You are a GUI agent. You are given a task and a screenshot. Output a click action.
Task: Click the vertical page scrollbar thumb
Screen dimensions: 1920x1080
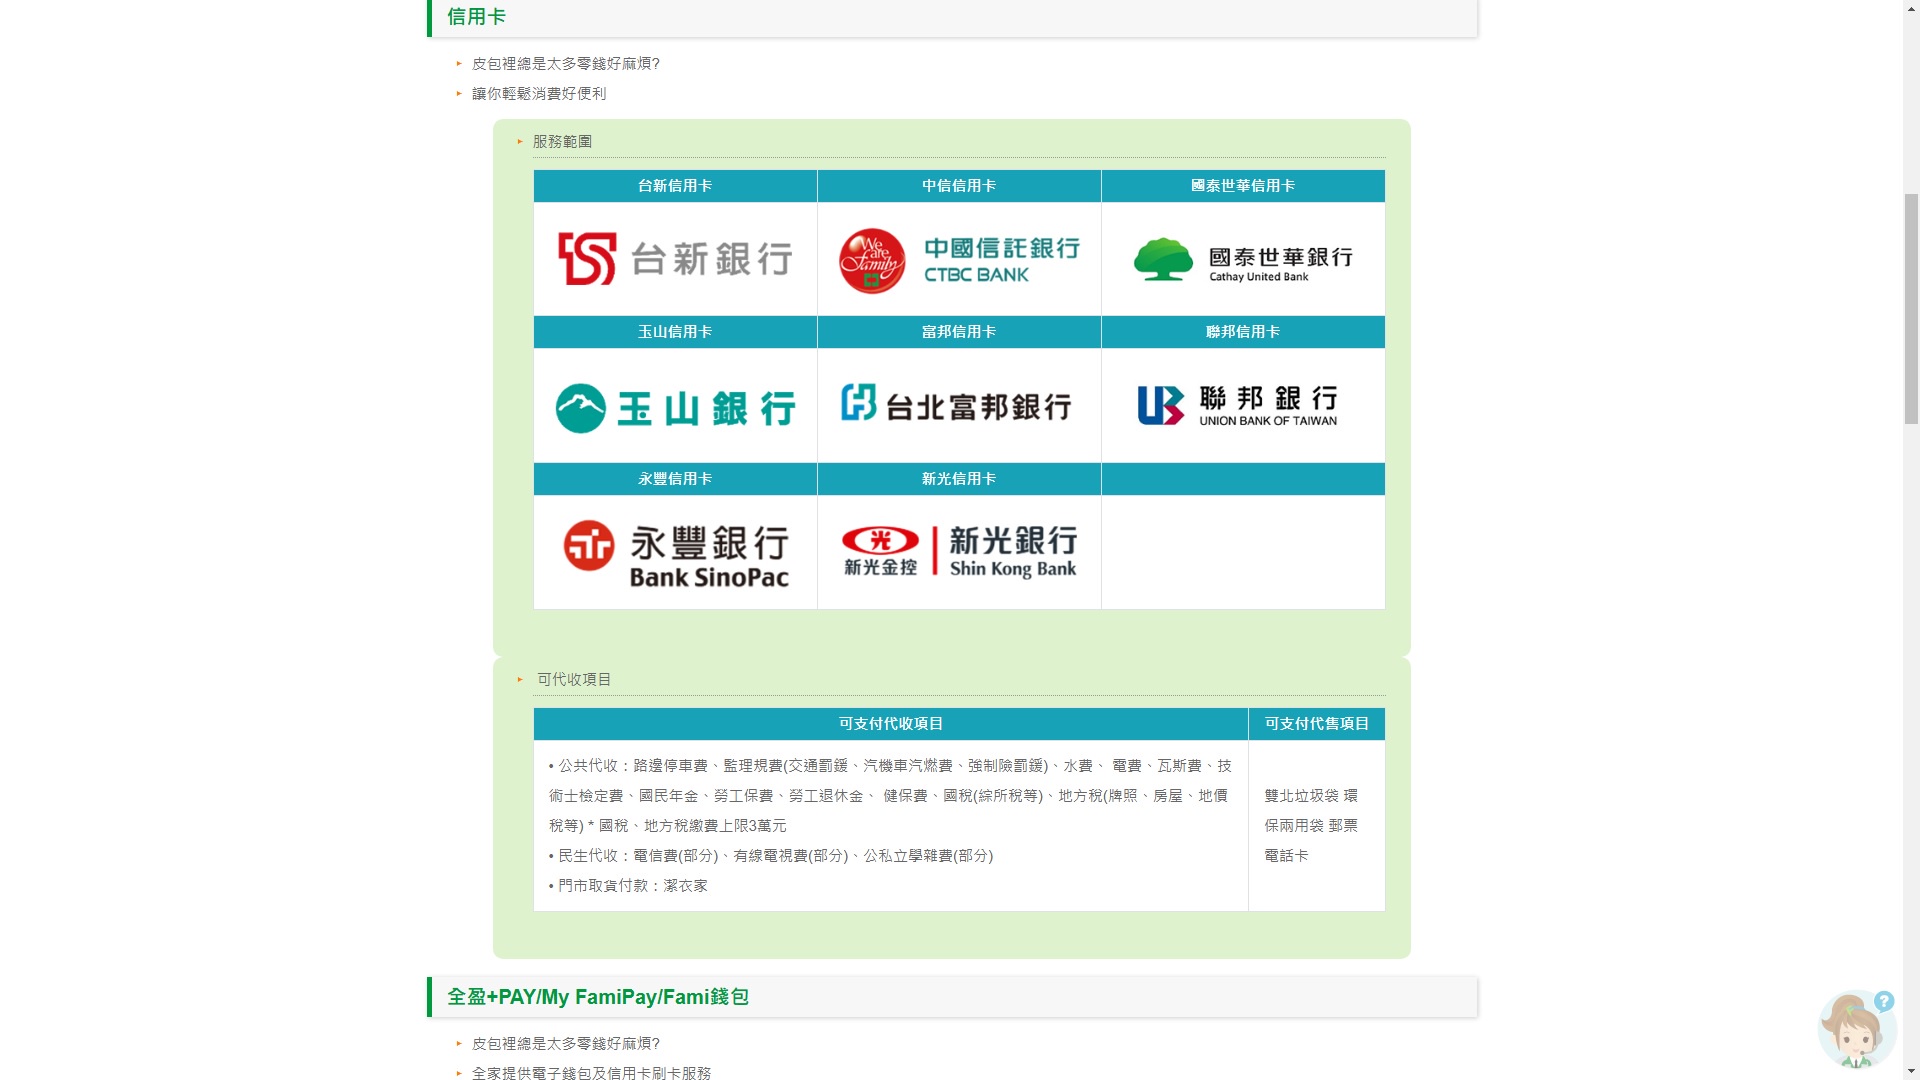click(1911, 308)
